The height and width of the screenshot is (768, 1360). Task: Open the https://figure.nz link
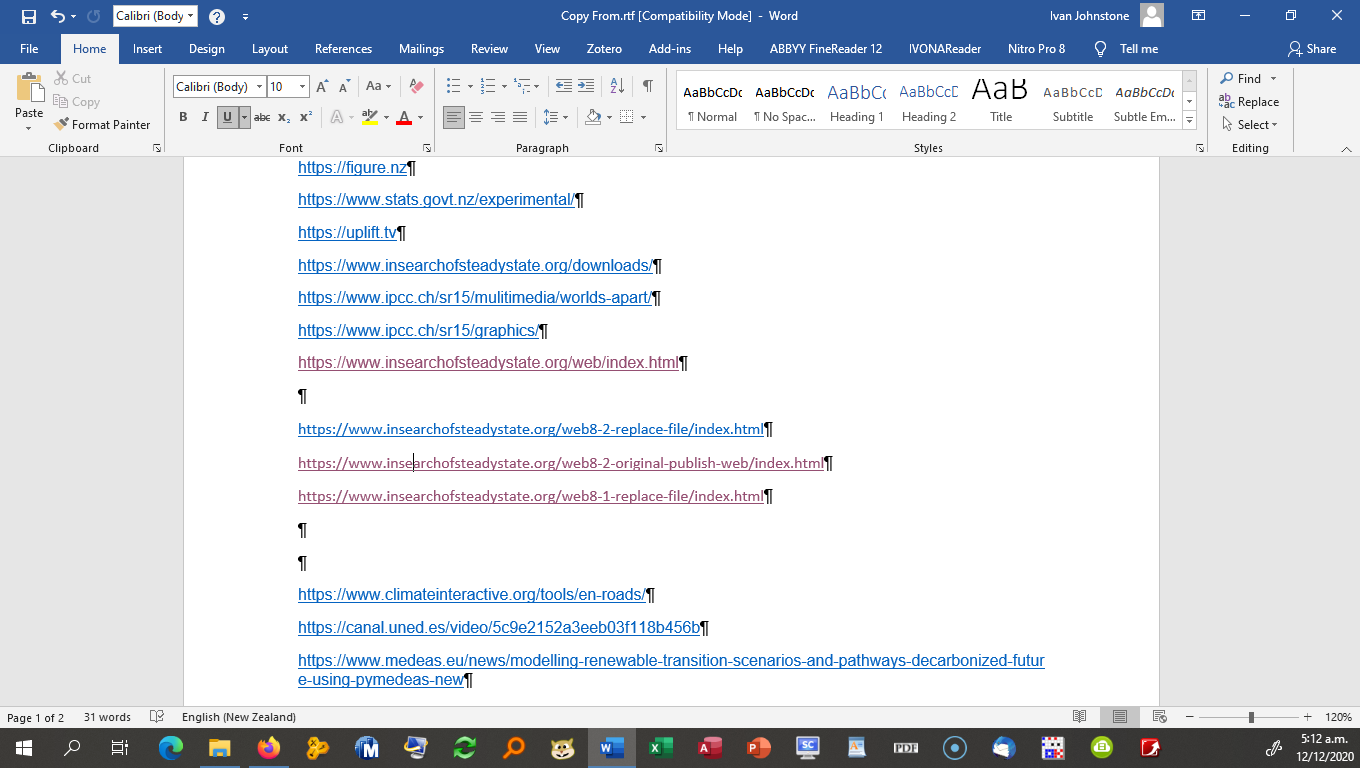click(x=352, y=167)
